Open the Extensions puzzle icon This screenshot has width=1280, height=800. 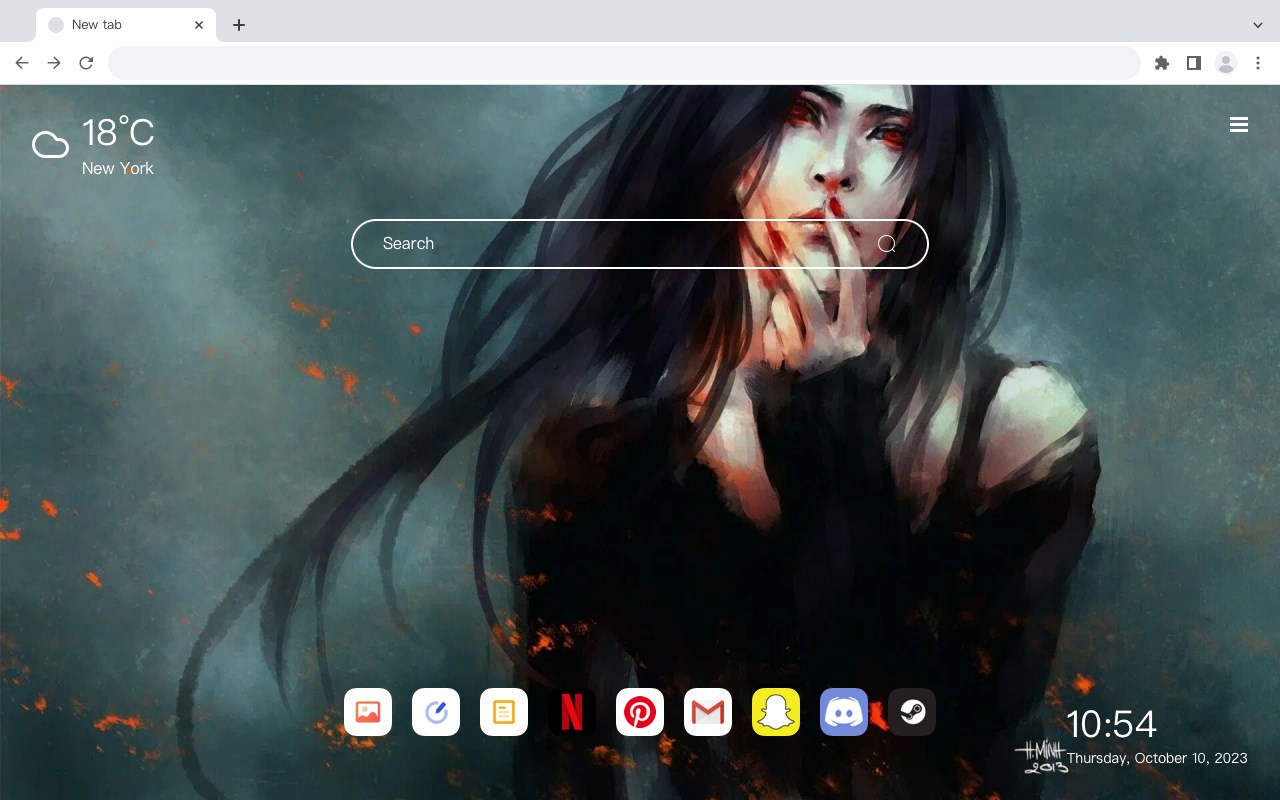pos(1161,63)
